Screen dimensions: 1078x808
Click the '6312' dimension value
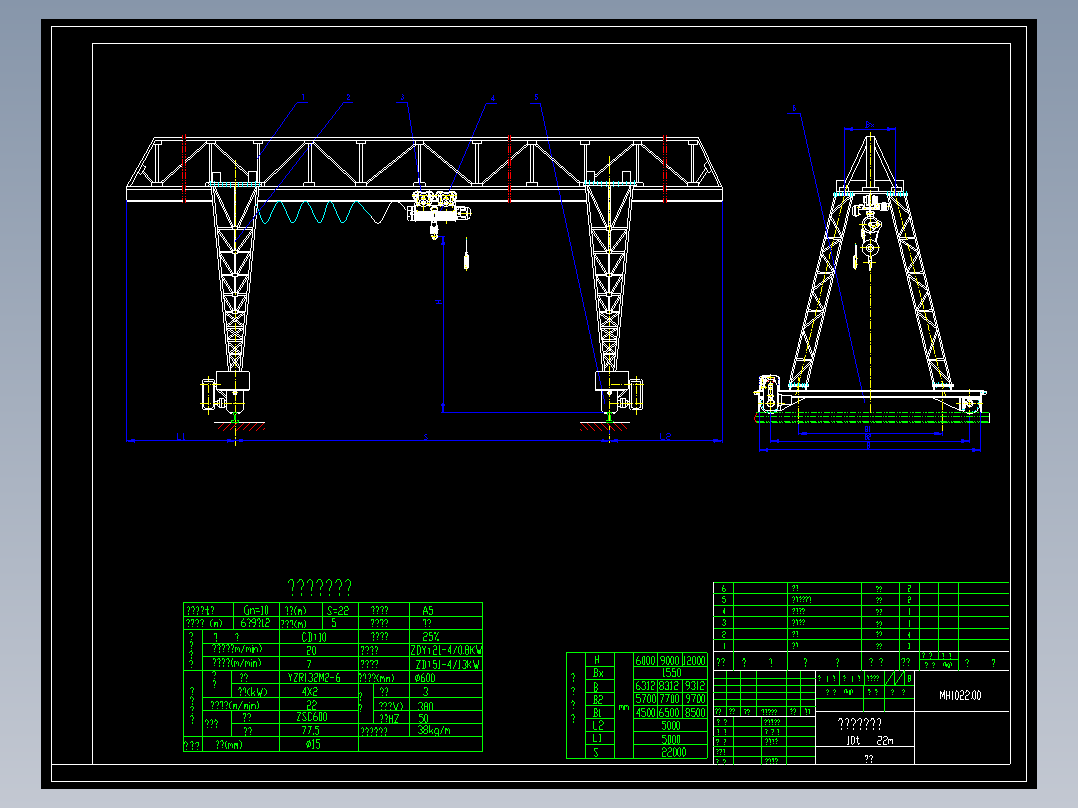click(645, 686)
